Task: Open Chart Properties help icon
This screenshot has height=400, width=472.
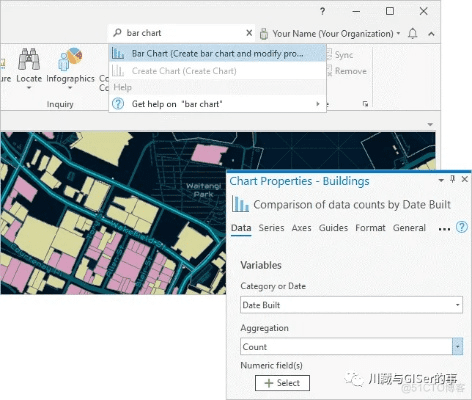Action: 462,227
